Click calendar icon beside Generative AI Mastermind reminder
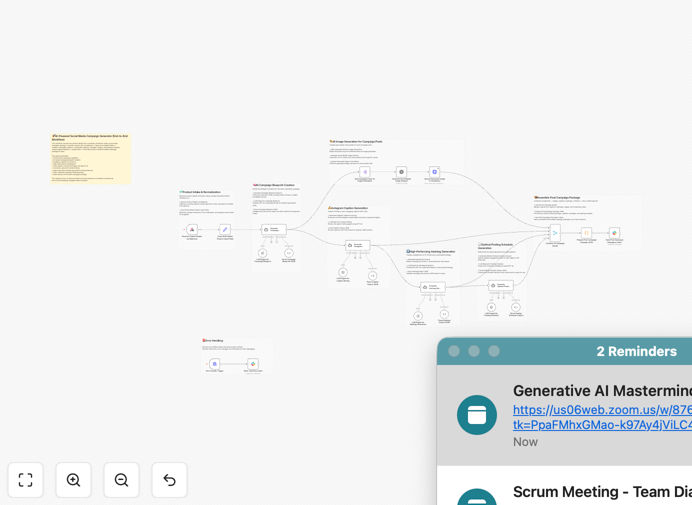The width and height of the screenshot is (692, 505). (477, 415)
